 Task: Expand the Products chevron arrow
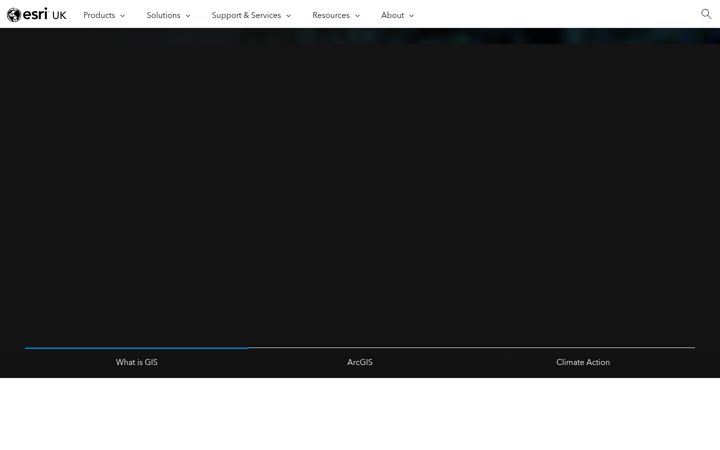122,16
